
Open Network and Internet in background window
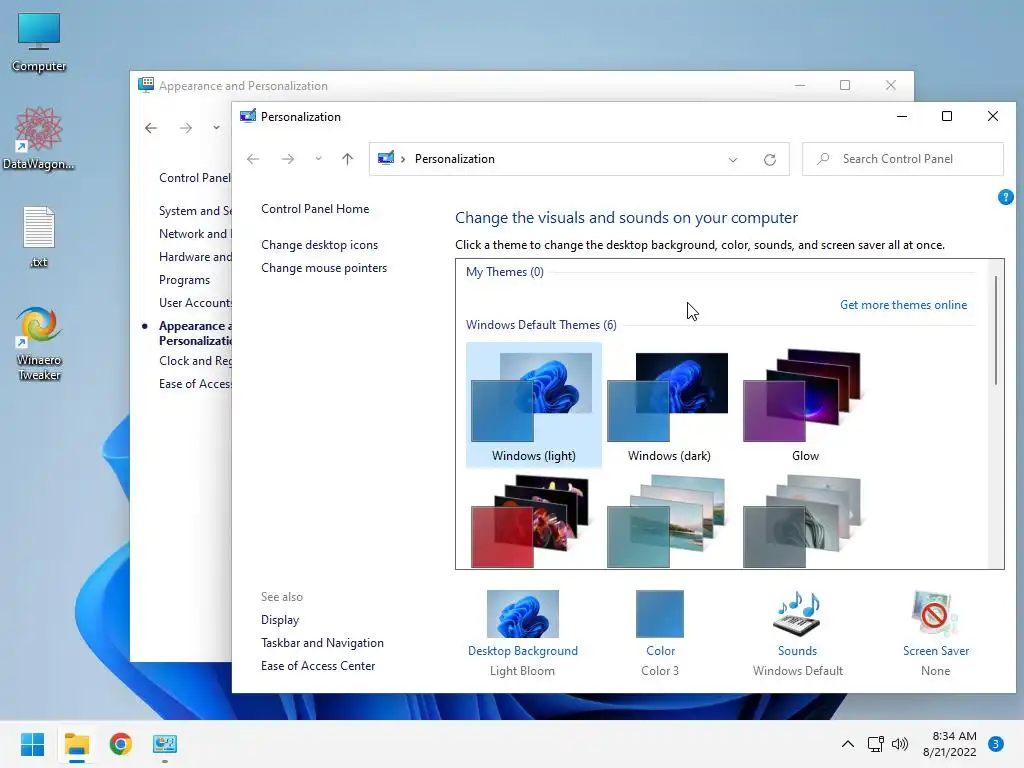(195, 234)
